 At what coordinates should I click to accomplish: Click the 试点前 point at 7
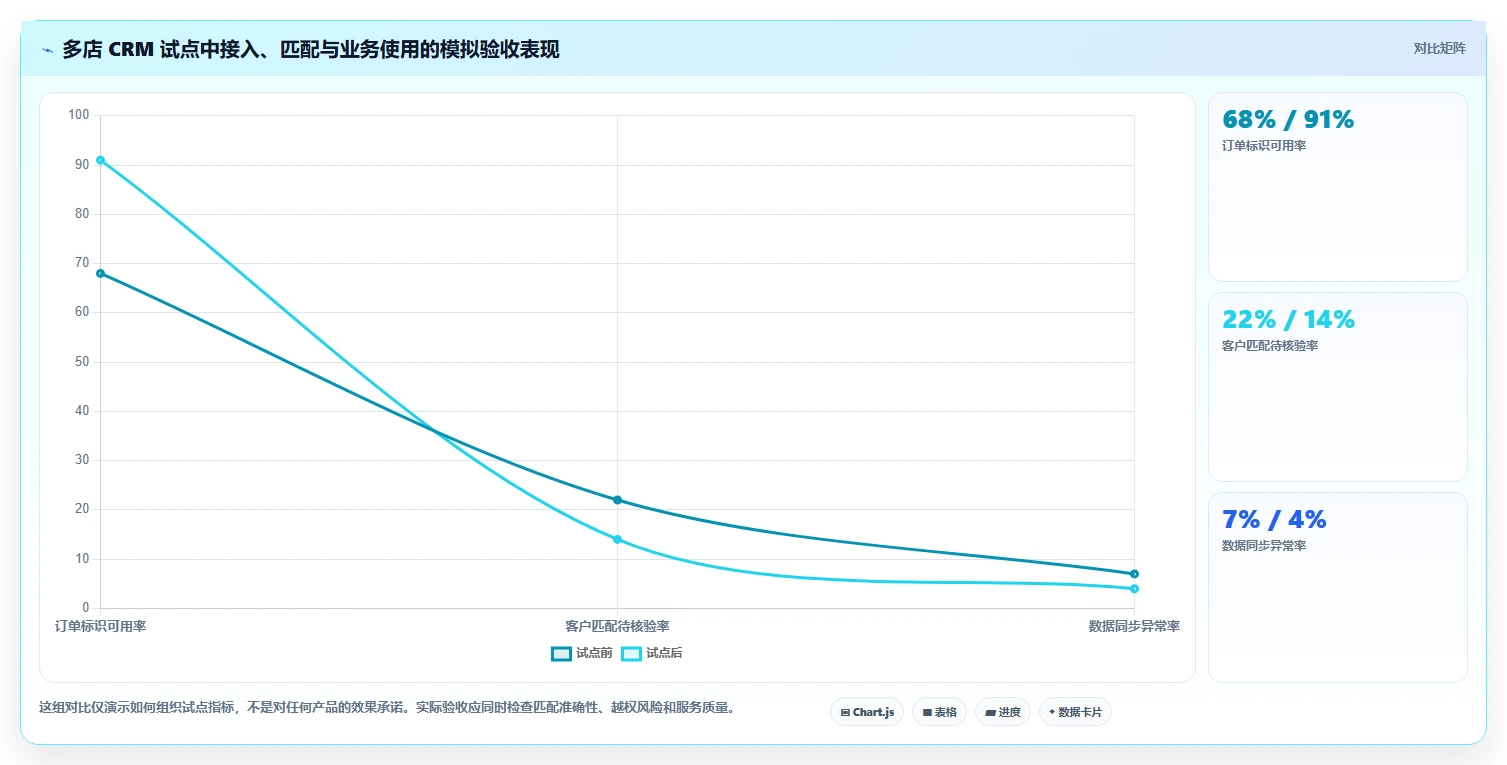[1134, 574]
